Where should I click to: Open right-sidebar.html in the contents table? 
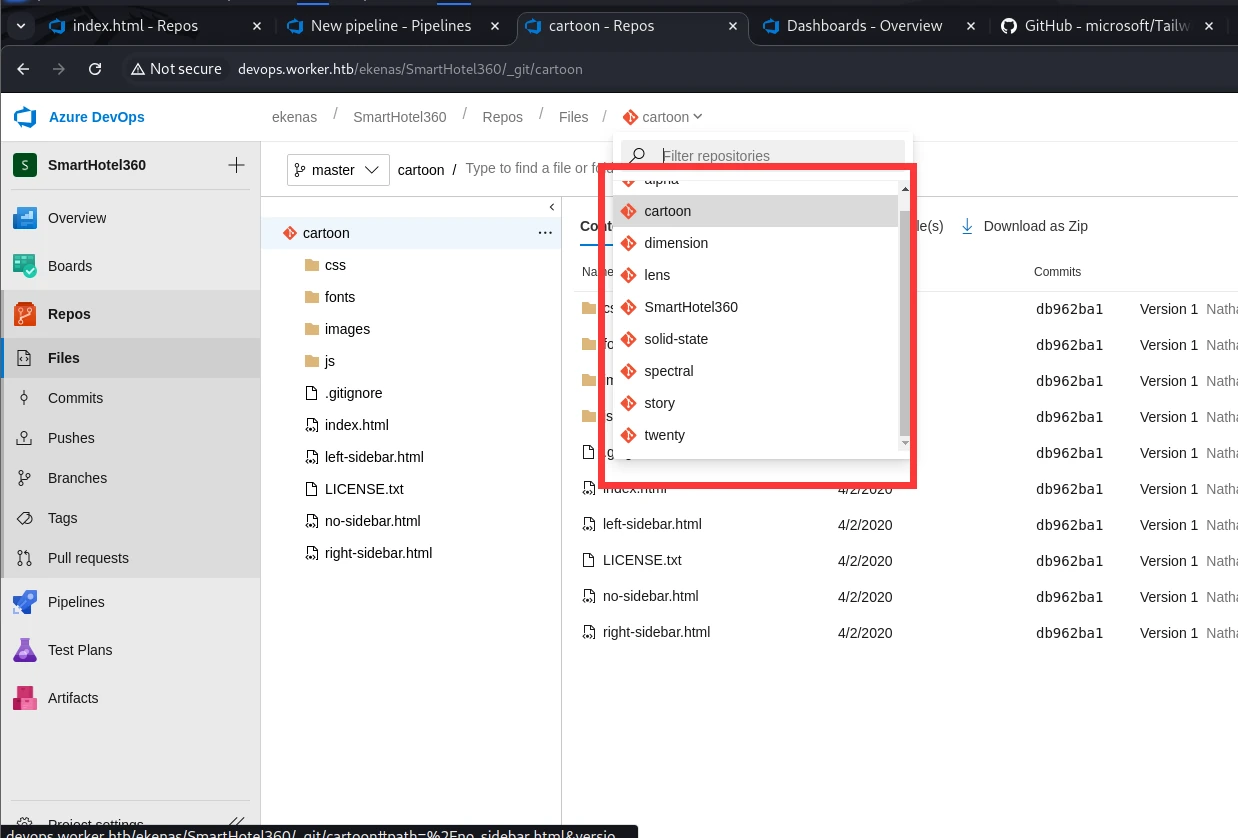click(x=656, y=632)
